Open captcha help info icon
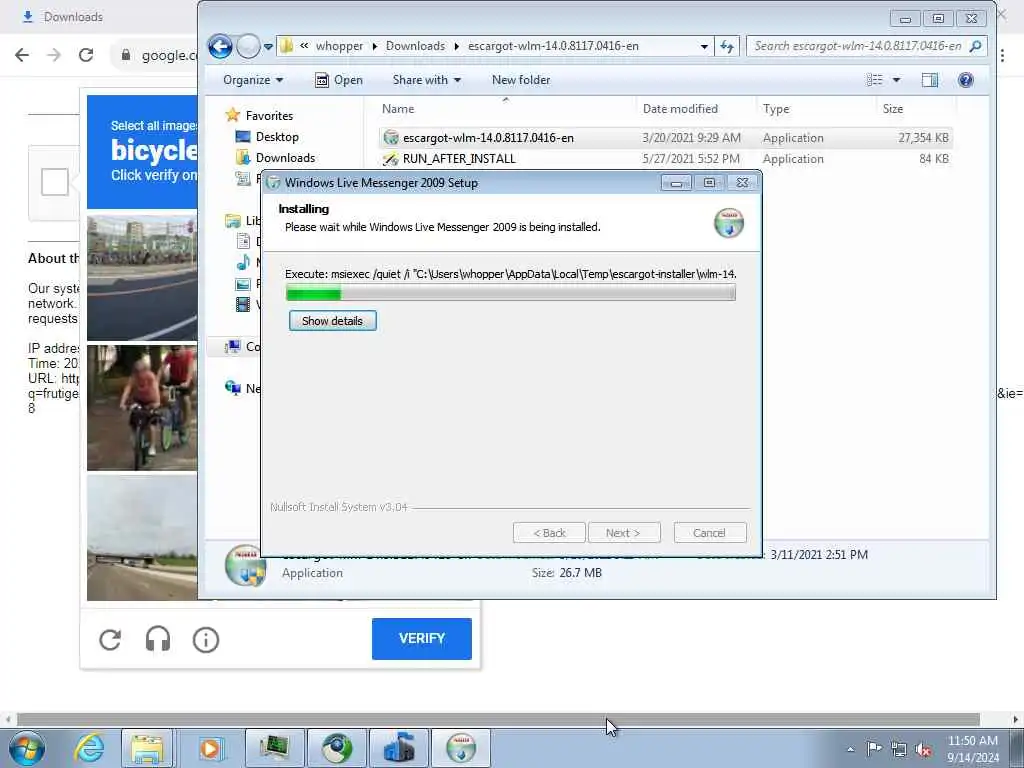The image size is (1024, 768). [206, 639]
